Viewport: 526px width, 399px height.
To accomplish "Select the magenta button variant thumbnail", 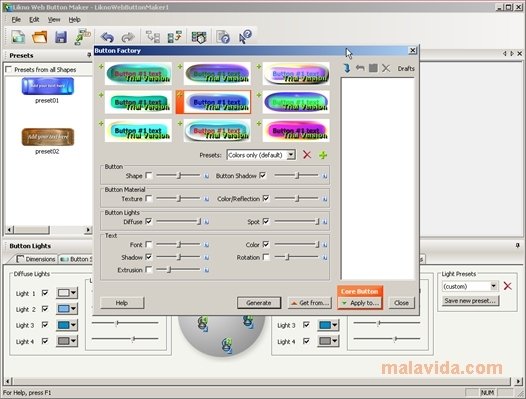I will [x=296, y=130].
